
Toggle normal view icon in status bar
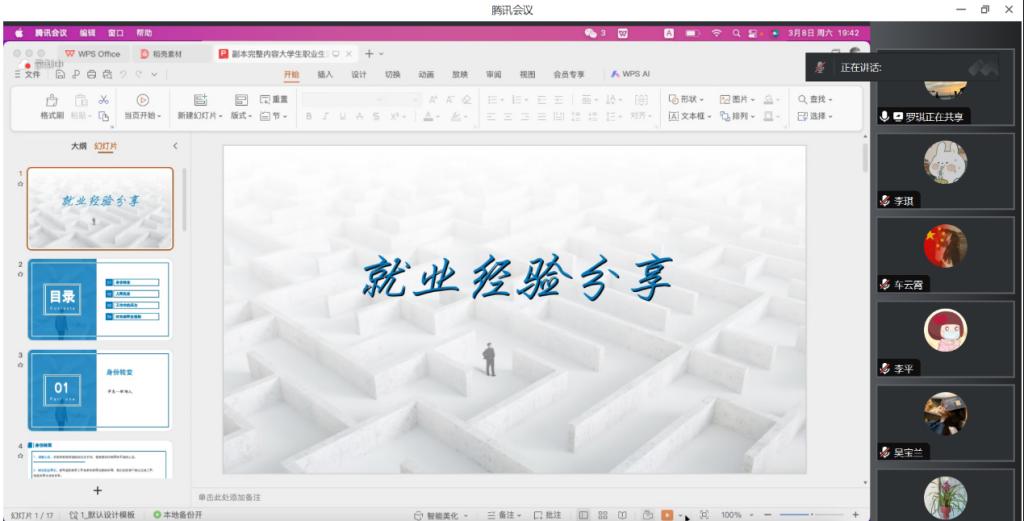pos(584,515)
